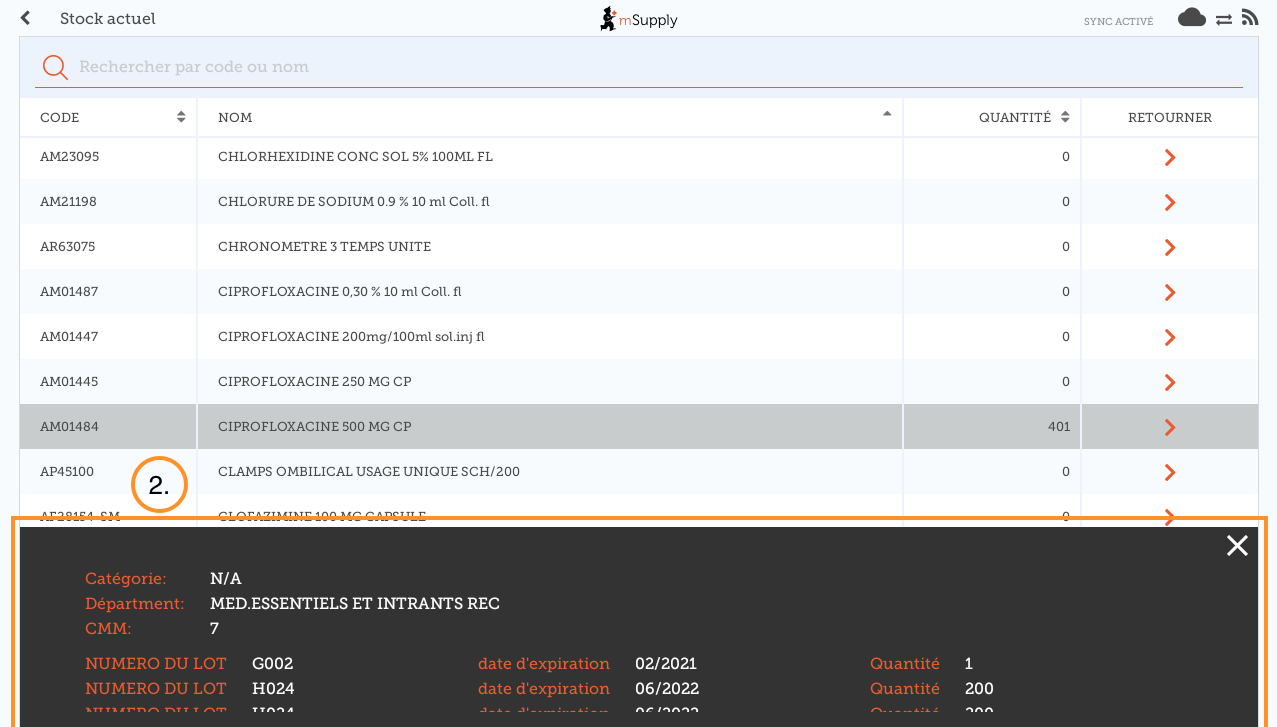Open return arrow for CHLORHEXIDINE CONC SOL
Screen dimensions: 1277x727
1169,158
